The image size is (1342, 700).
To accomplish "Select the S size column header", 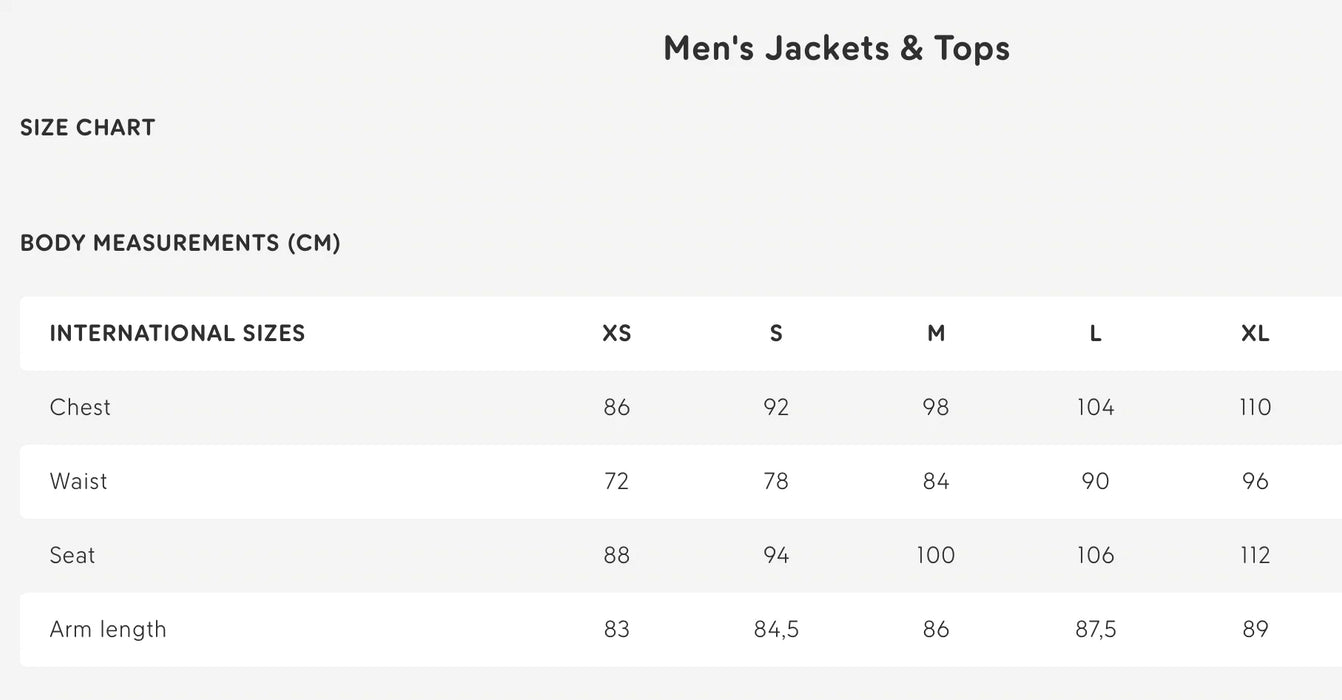I will (776, 334).
